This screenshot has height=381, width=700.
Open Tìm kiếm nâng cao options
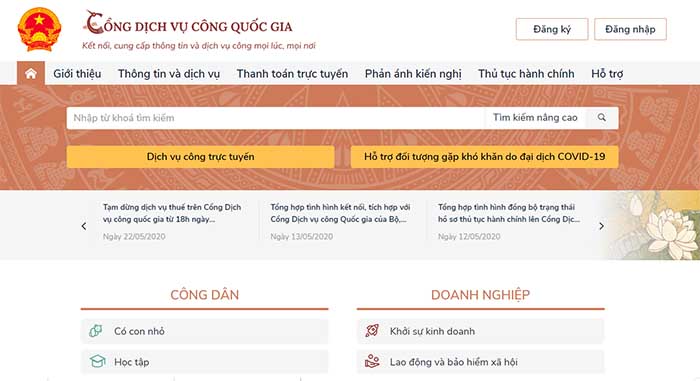(535, 118)
